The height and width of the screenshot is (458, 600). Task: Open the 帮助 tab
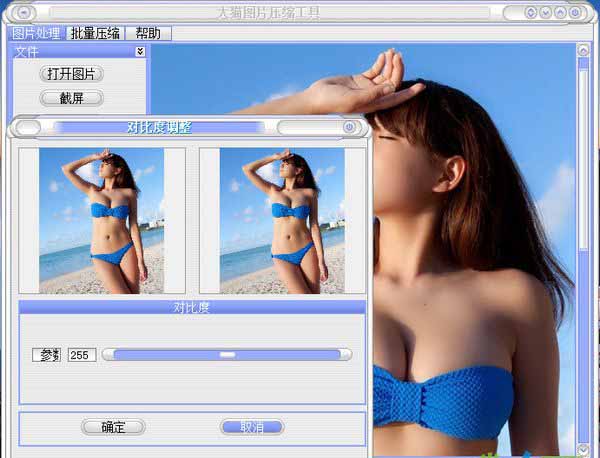[147, 33]
